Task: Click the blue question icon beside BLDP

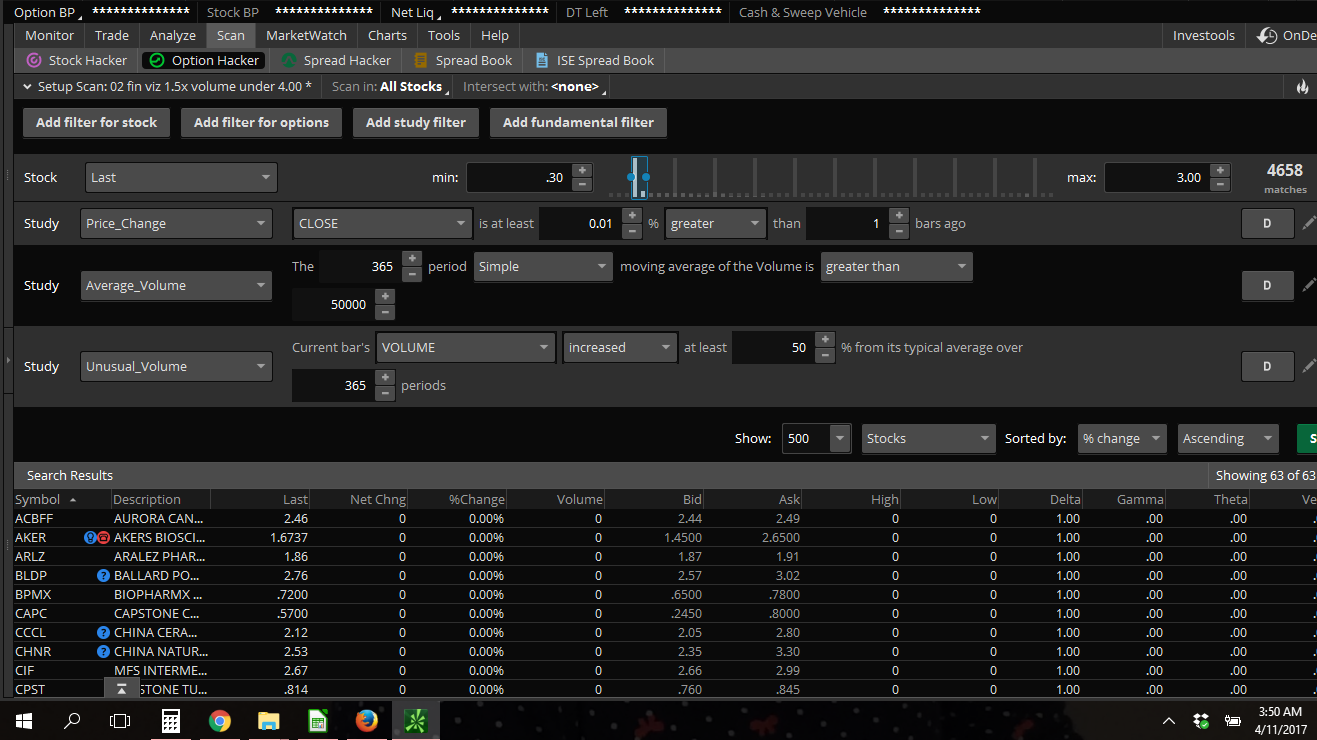Action: tap(102, 576)
